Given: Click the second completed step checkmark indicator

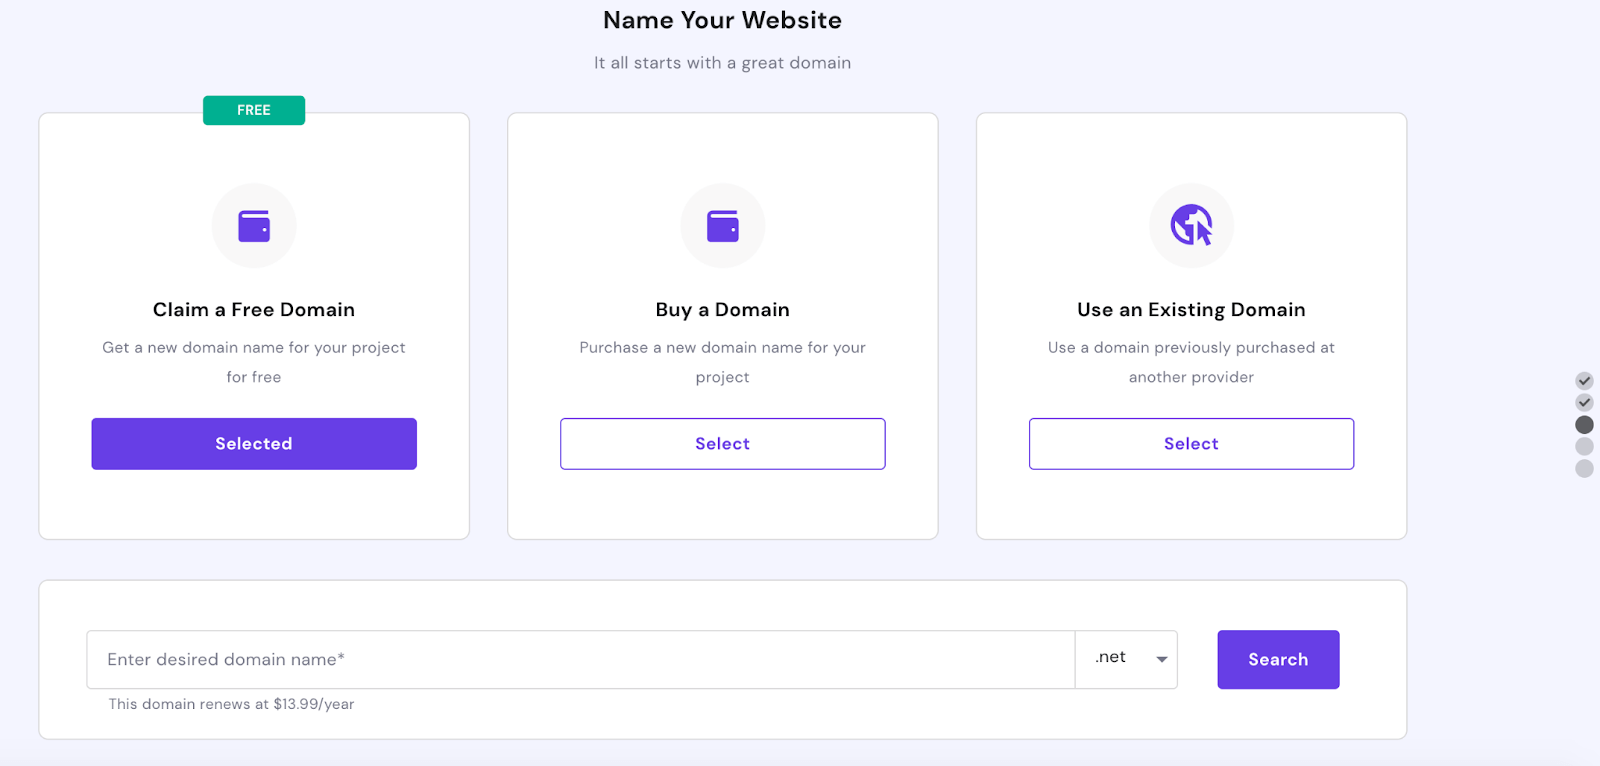Looking at the screenshot, I should 1584,403.
